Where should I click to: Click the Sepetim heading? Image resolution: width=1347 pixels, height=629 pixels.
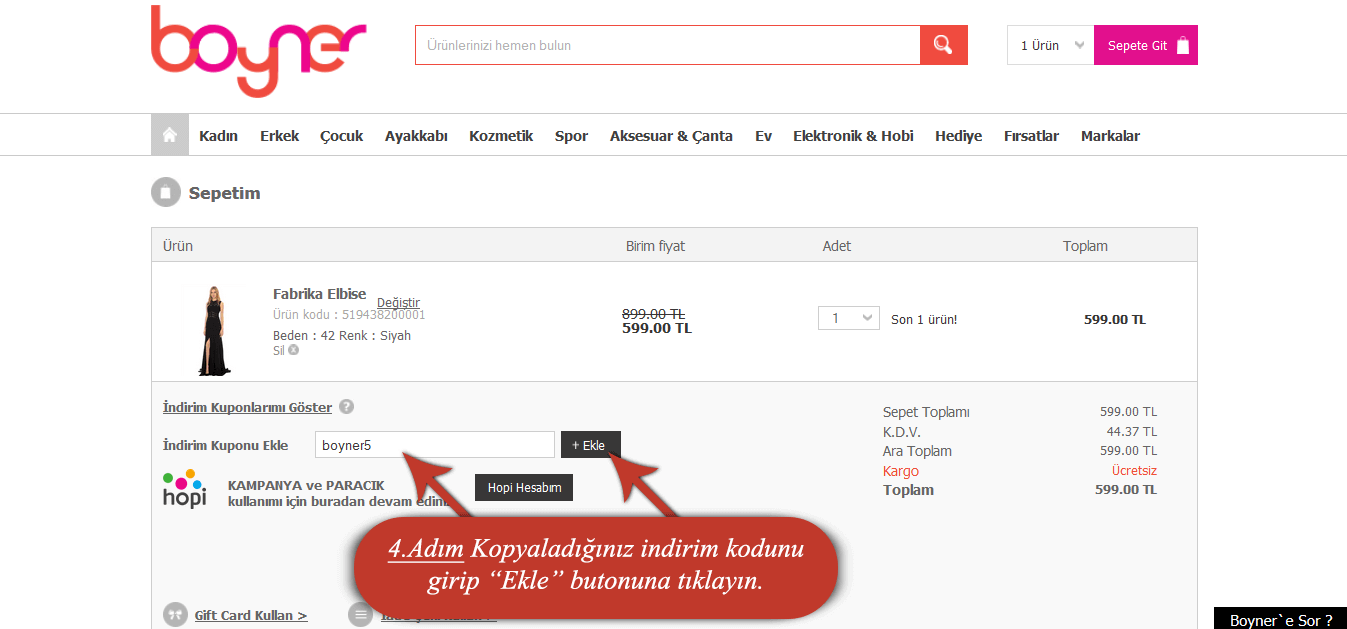point(224,193)
